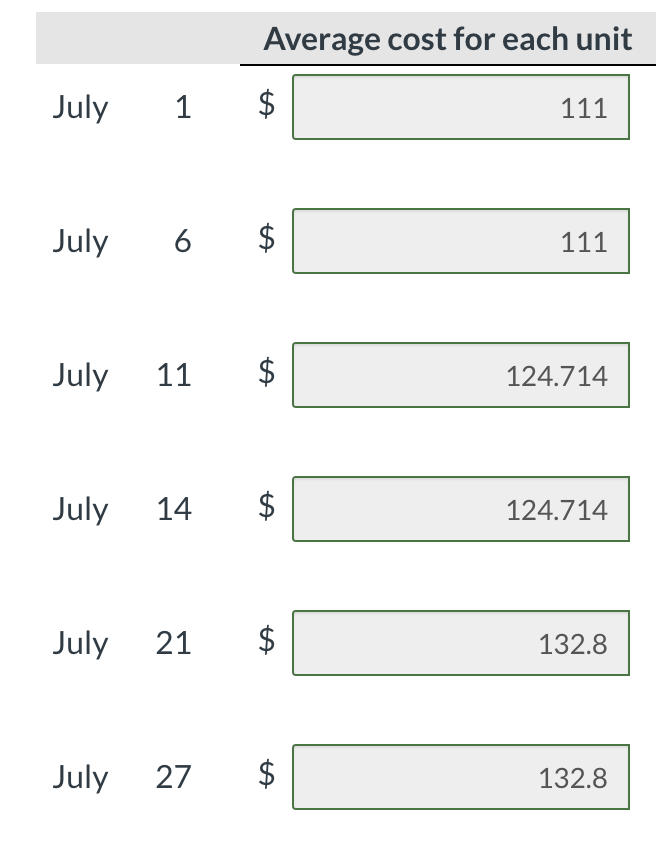Click the dollar sign near July 14
Screen dimensions: 658x844
(265, 509)
